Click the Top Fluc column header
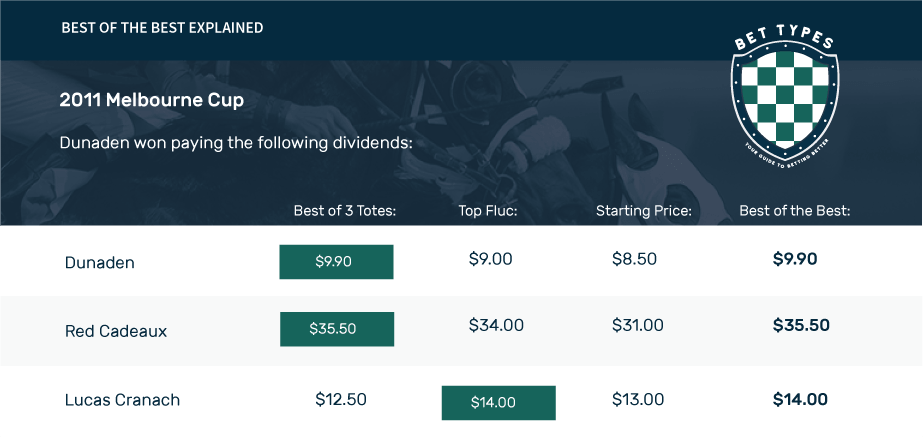The height and width of the screenshot is (437, 923). (x=488, y=211)
